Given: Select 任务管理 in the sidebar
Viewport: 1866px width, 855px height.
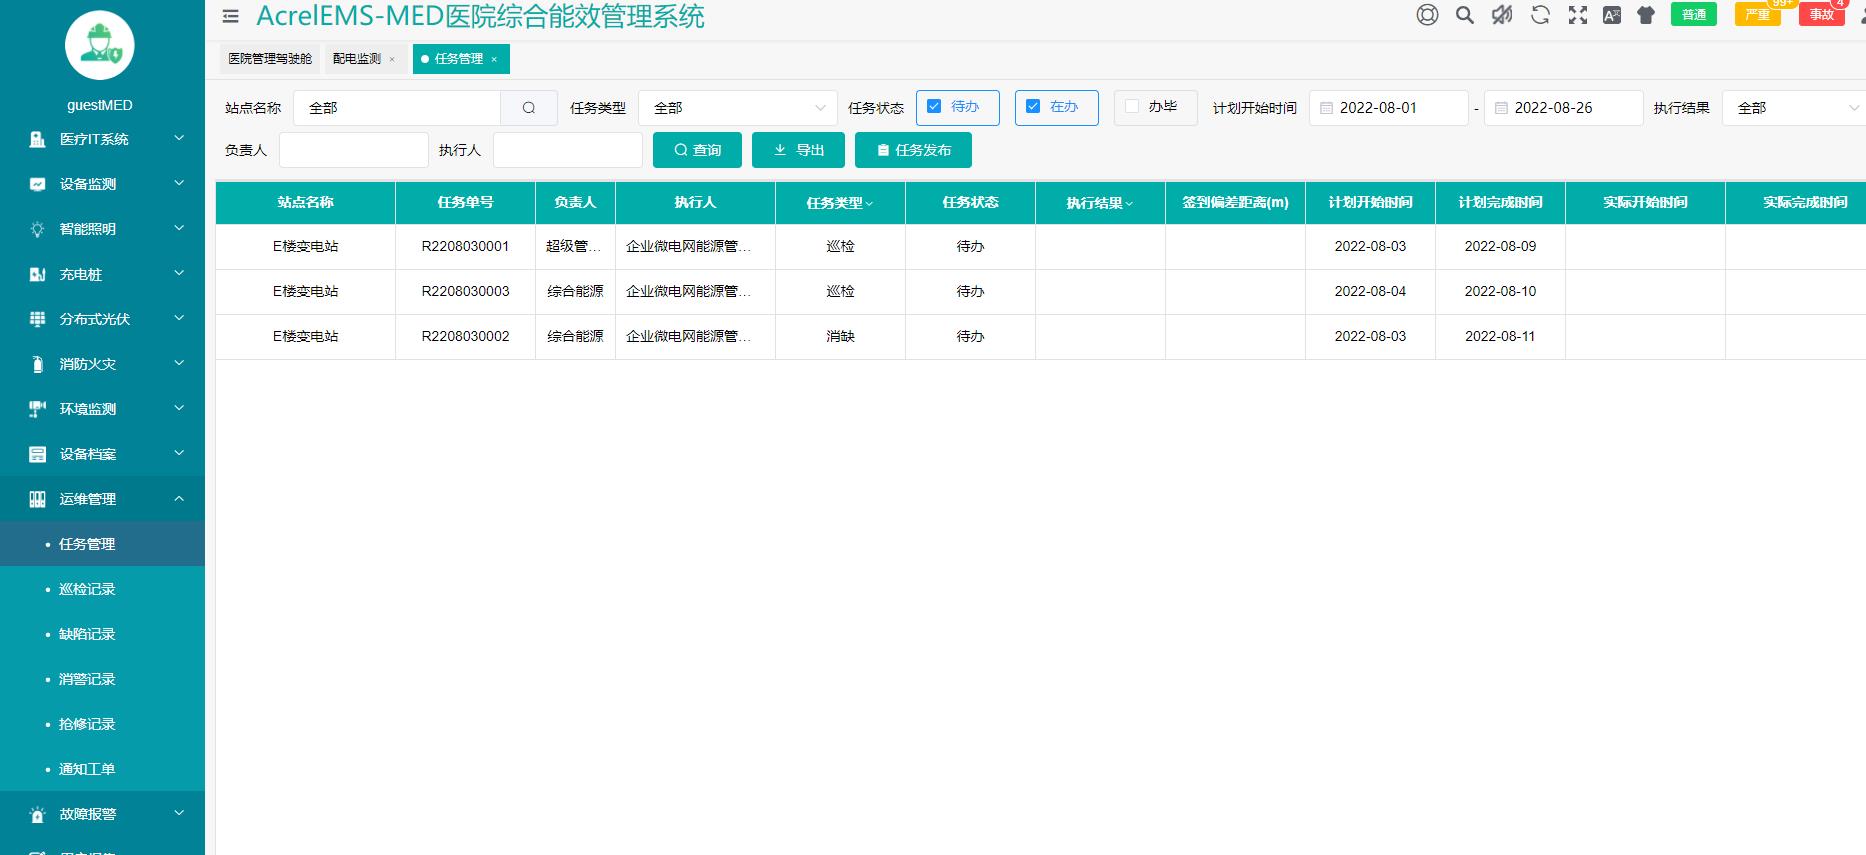Looking at the screenshot, I should [102, 544].
